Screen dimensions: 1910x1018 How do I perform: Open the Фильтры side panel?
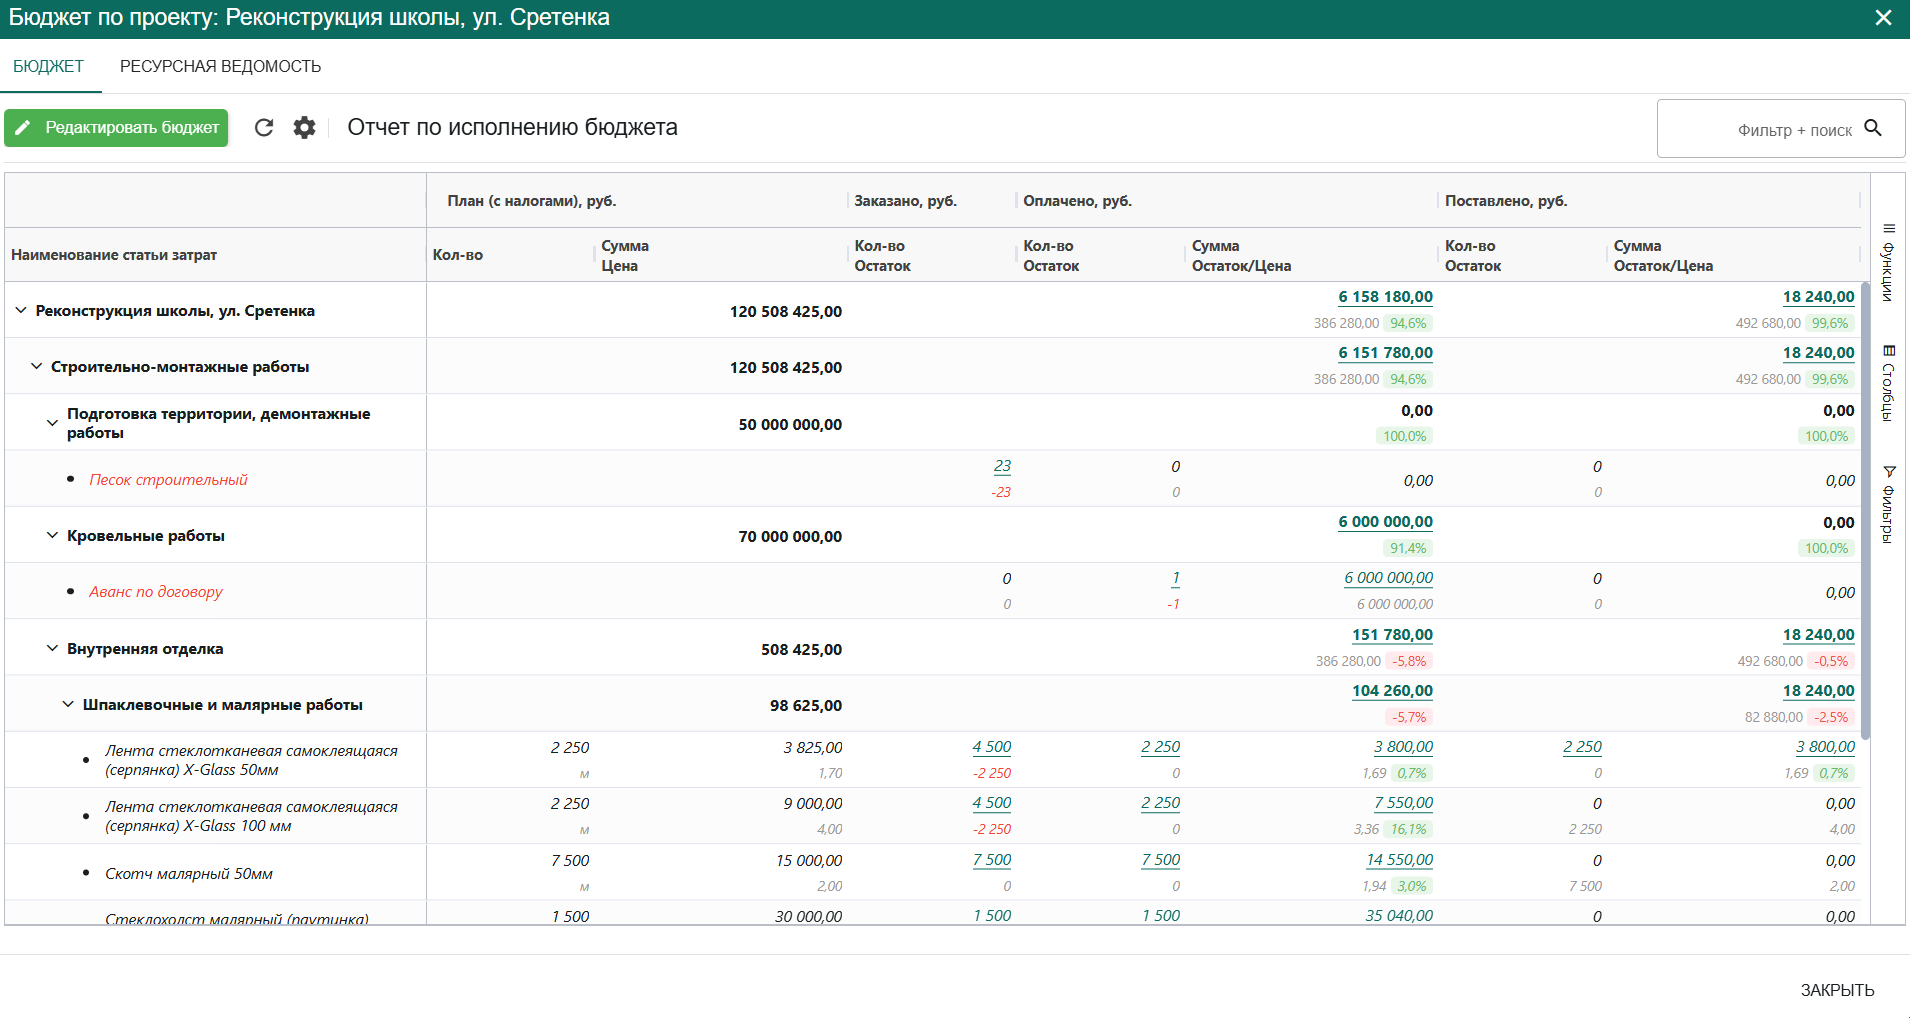point(1888,505)
